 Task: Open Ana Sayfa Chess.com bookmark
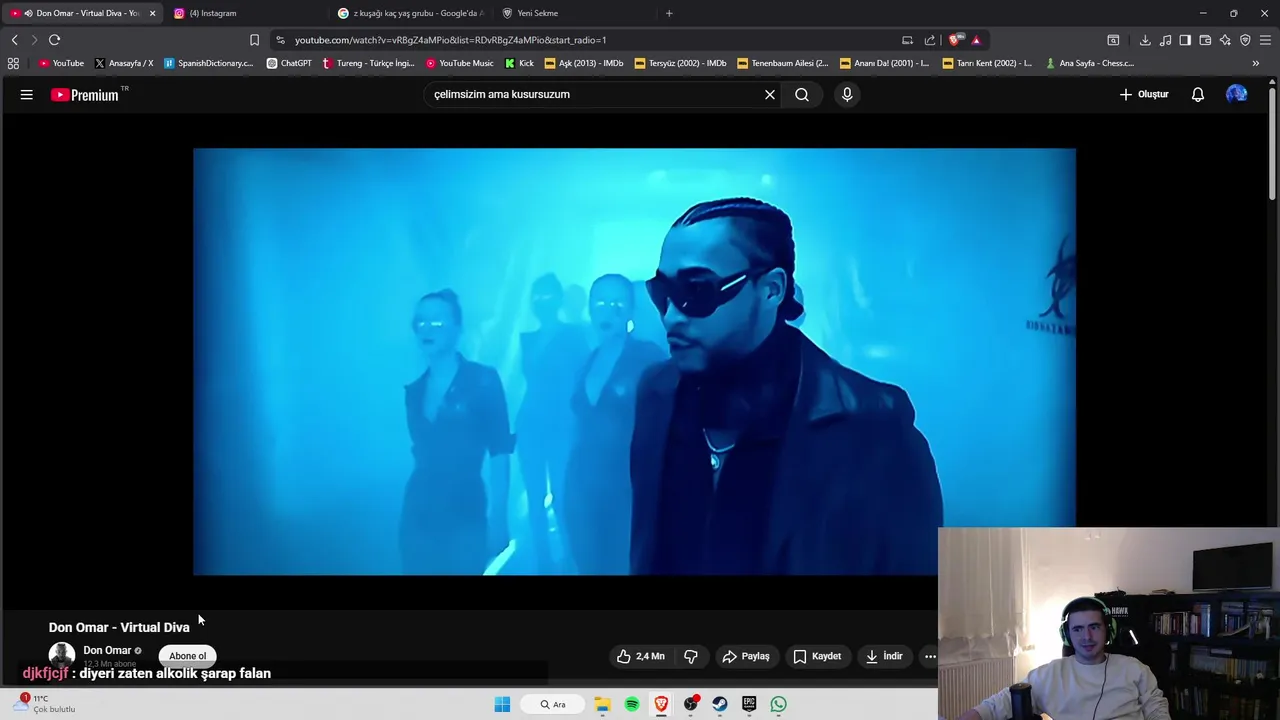[x=1090, y=63]
